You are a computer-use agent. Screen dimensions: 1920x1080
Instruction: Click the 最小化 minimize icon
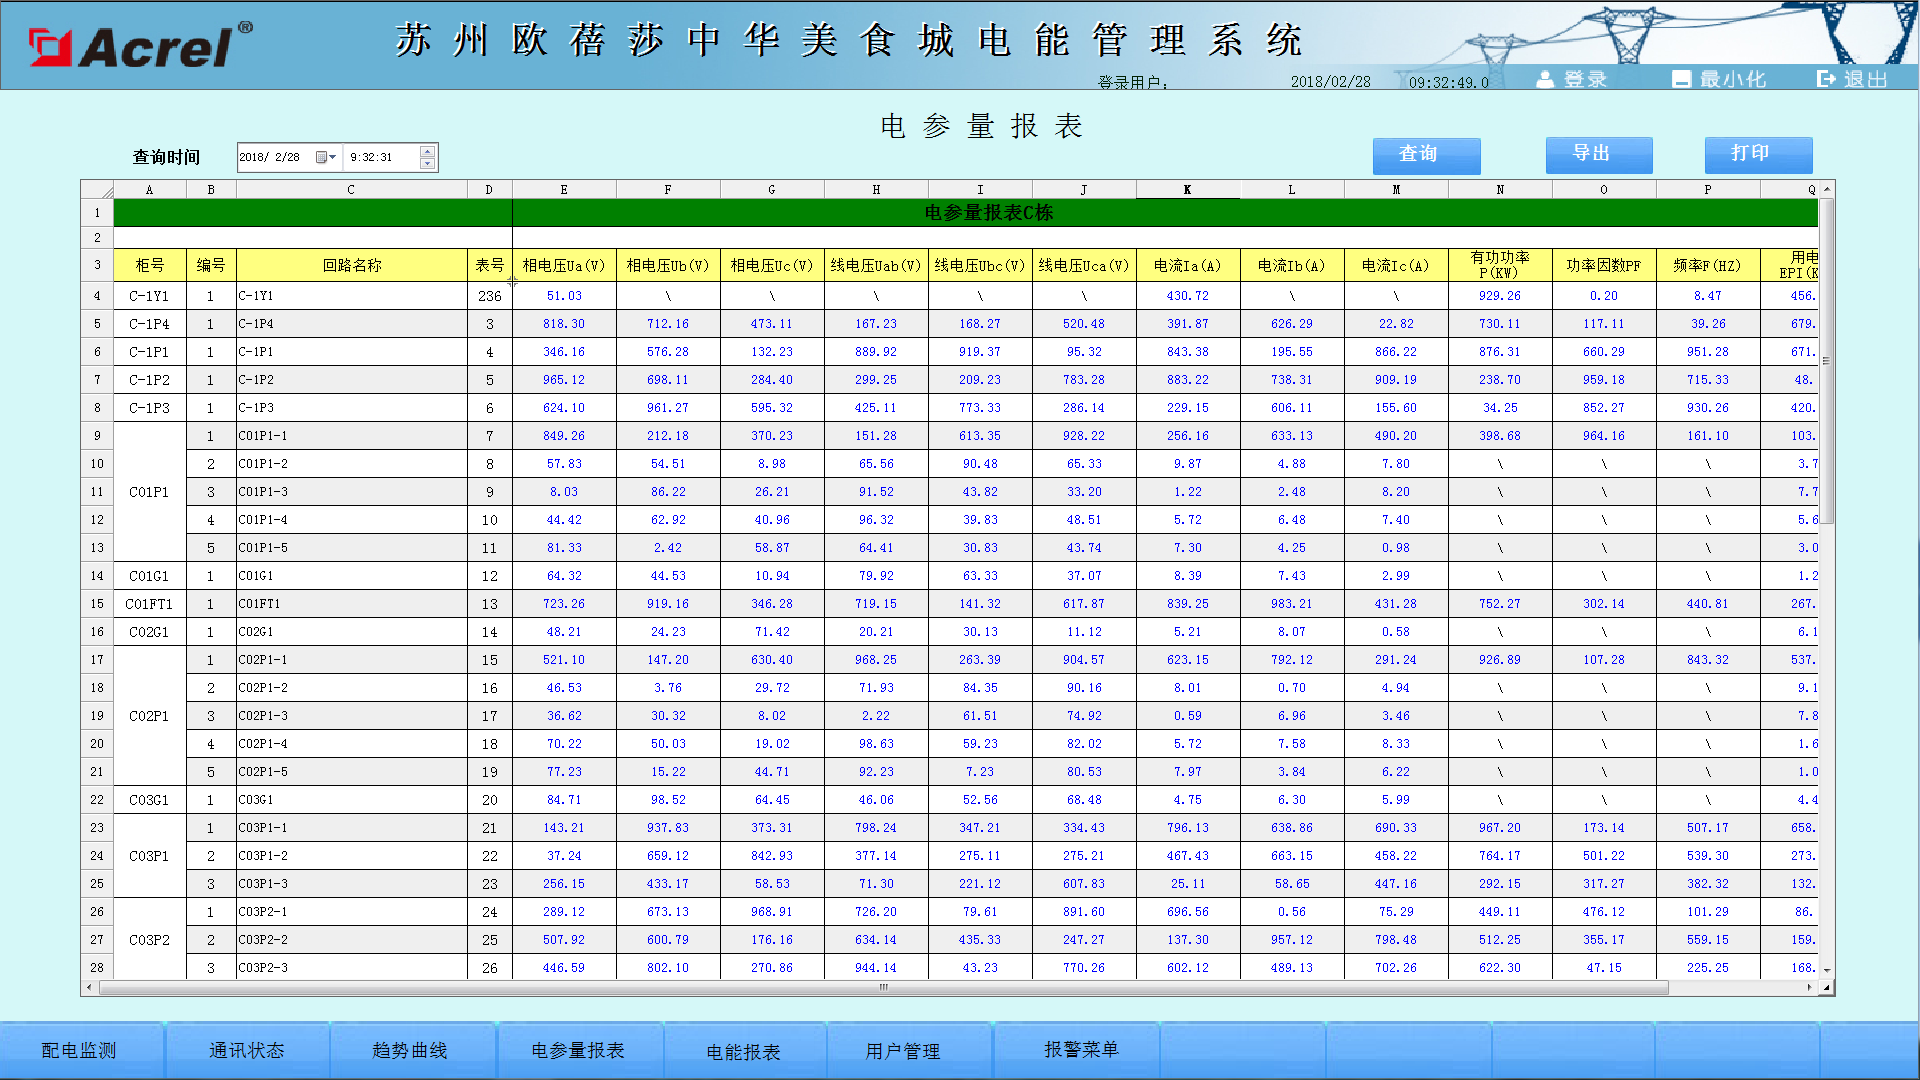(1682, 79)
